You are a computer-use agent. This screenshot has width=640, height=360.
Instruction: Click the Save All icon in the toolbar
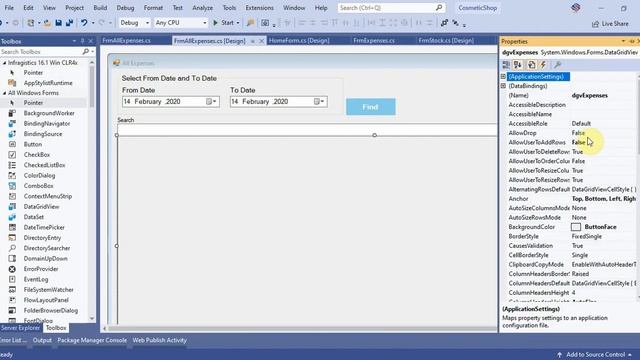[x=69, y=23]
